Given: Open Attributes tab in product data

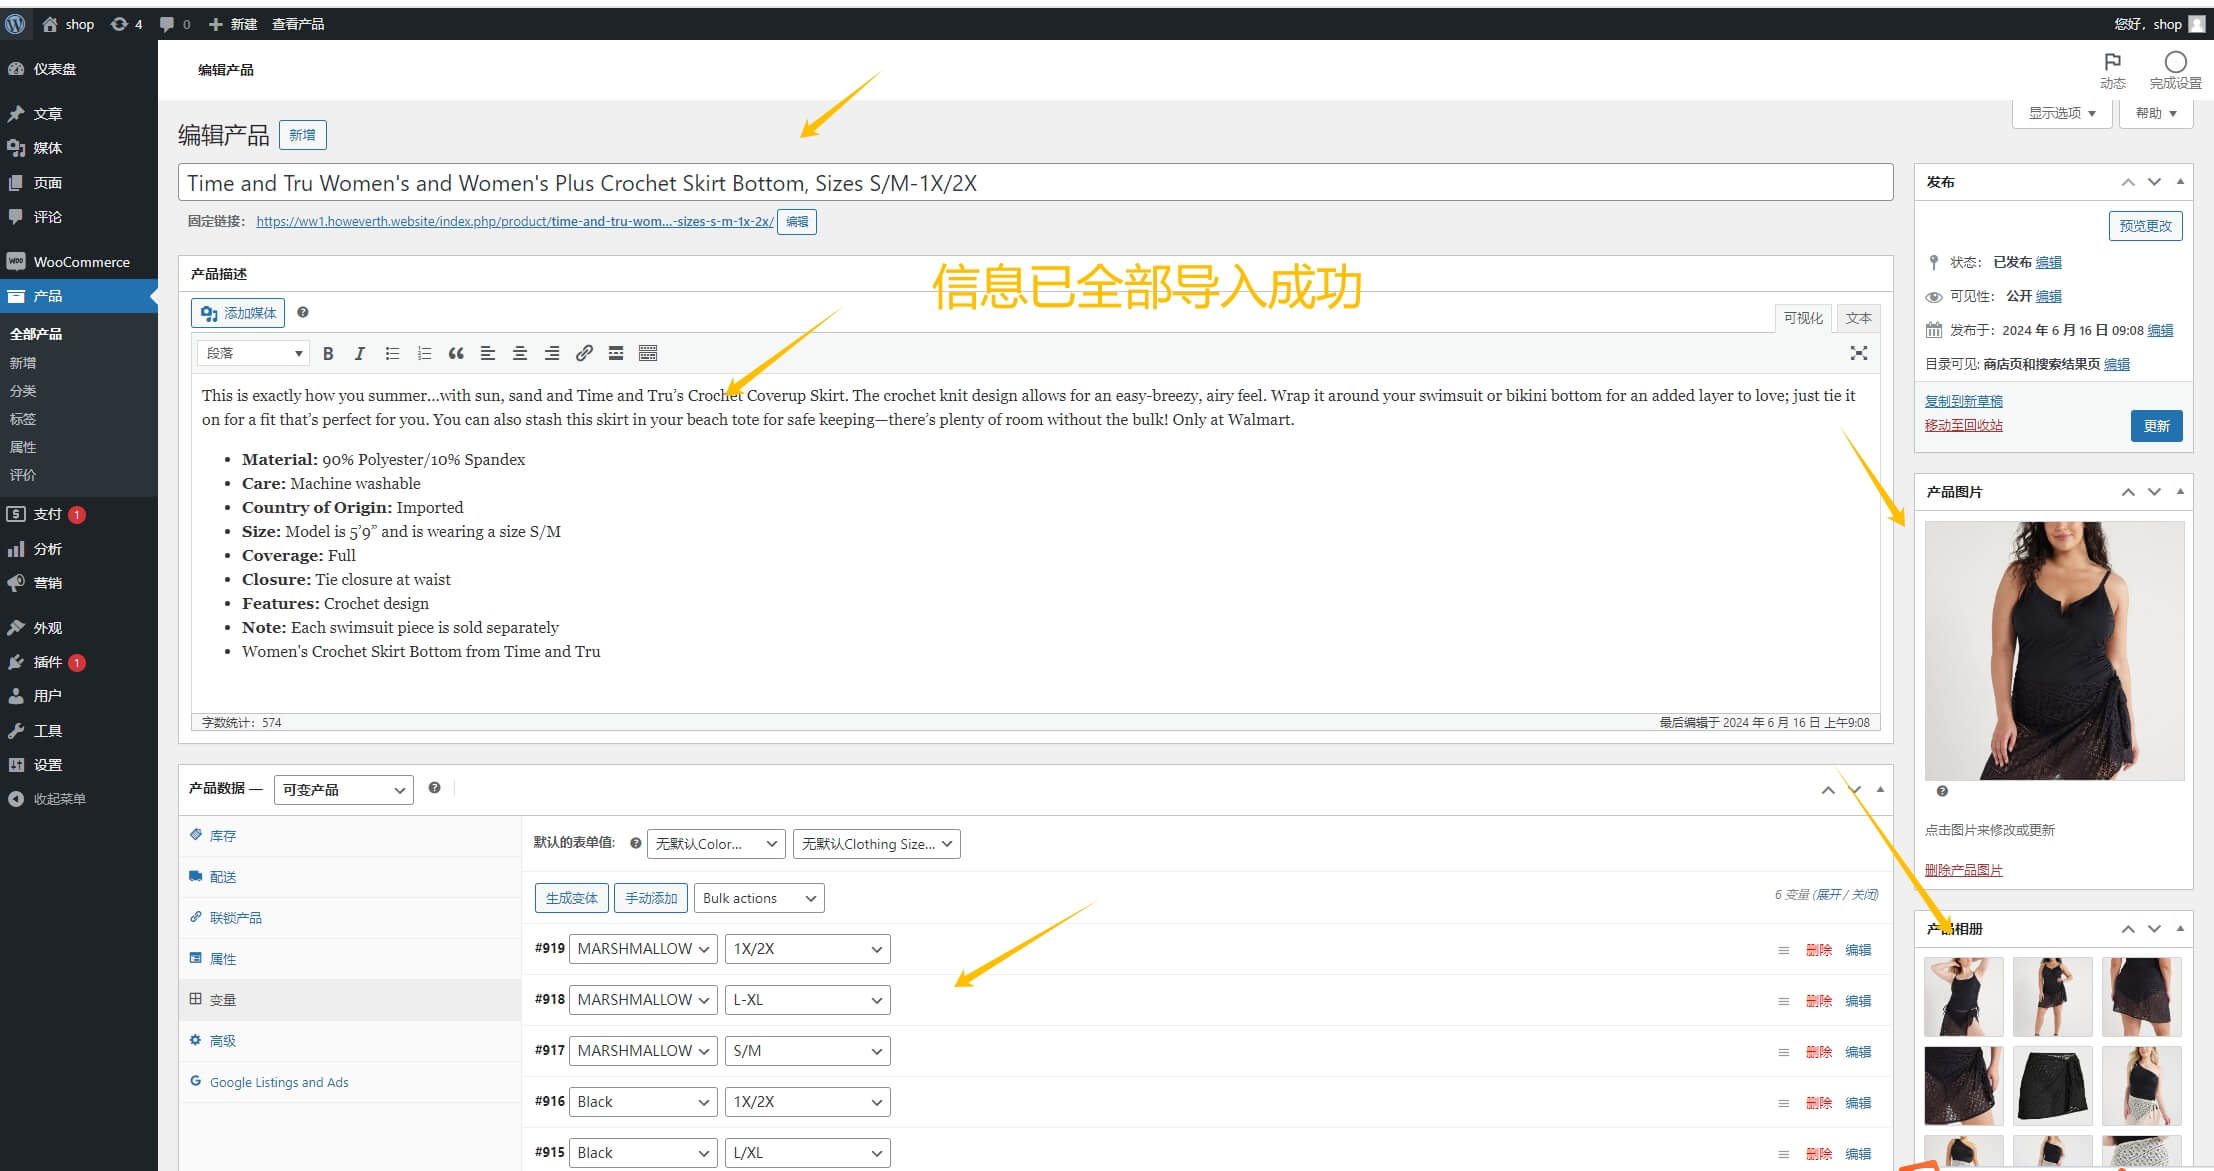Looking at the screenshot, I should click(x=350, y=959).
